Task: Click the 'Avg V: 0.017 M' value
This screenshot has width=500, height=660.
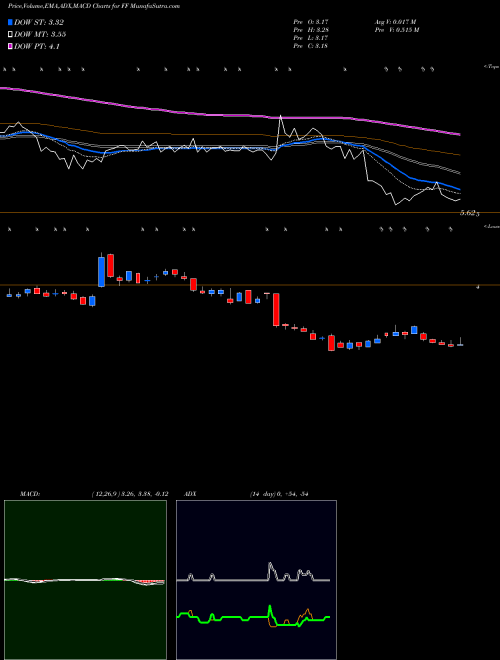Action: [395, 22]
